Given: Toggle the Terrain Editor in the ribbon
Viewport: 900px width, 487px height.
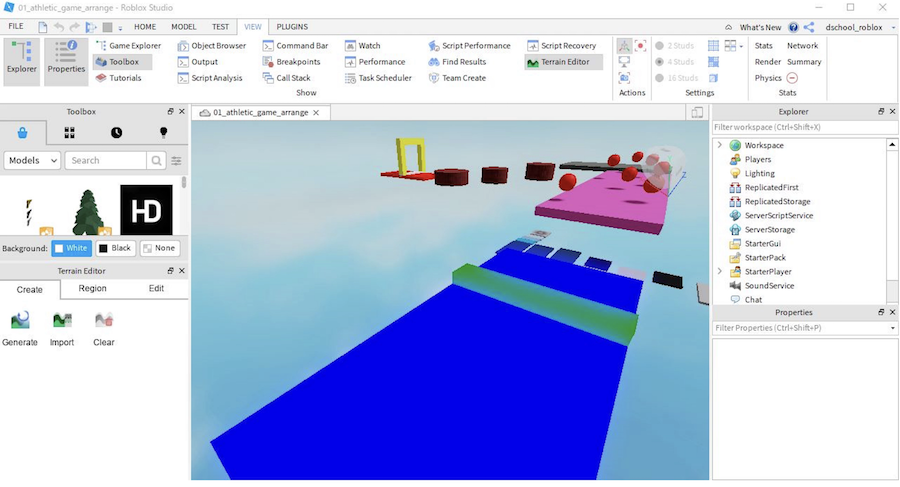Looking at the screenshot, I should coord(563,61).
